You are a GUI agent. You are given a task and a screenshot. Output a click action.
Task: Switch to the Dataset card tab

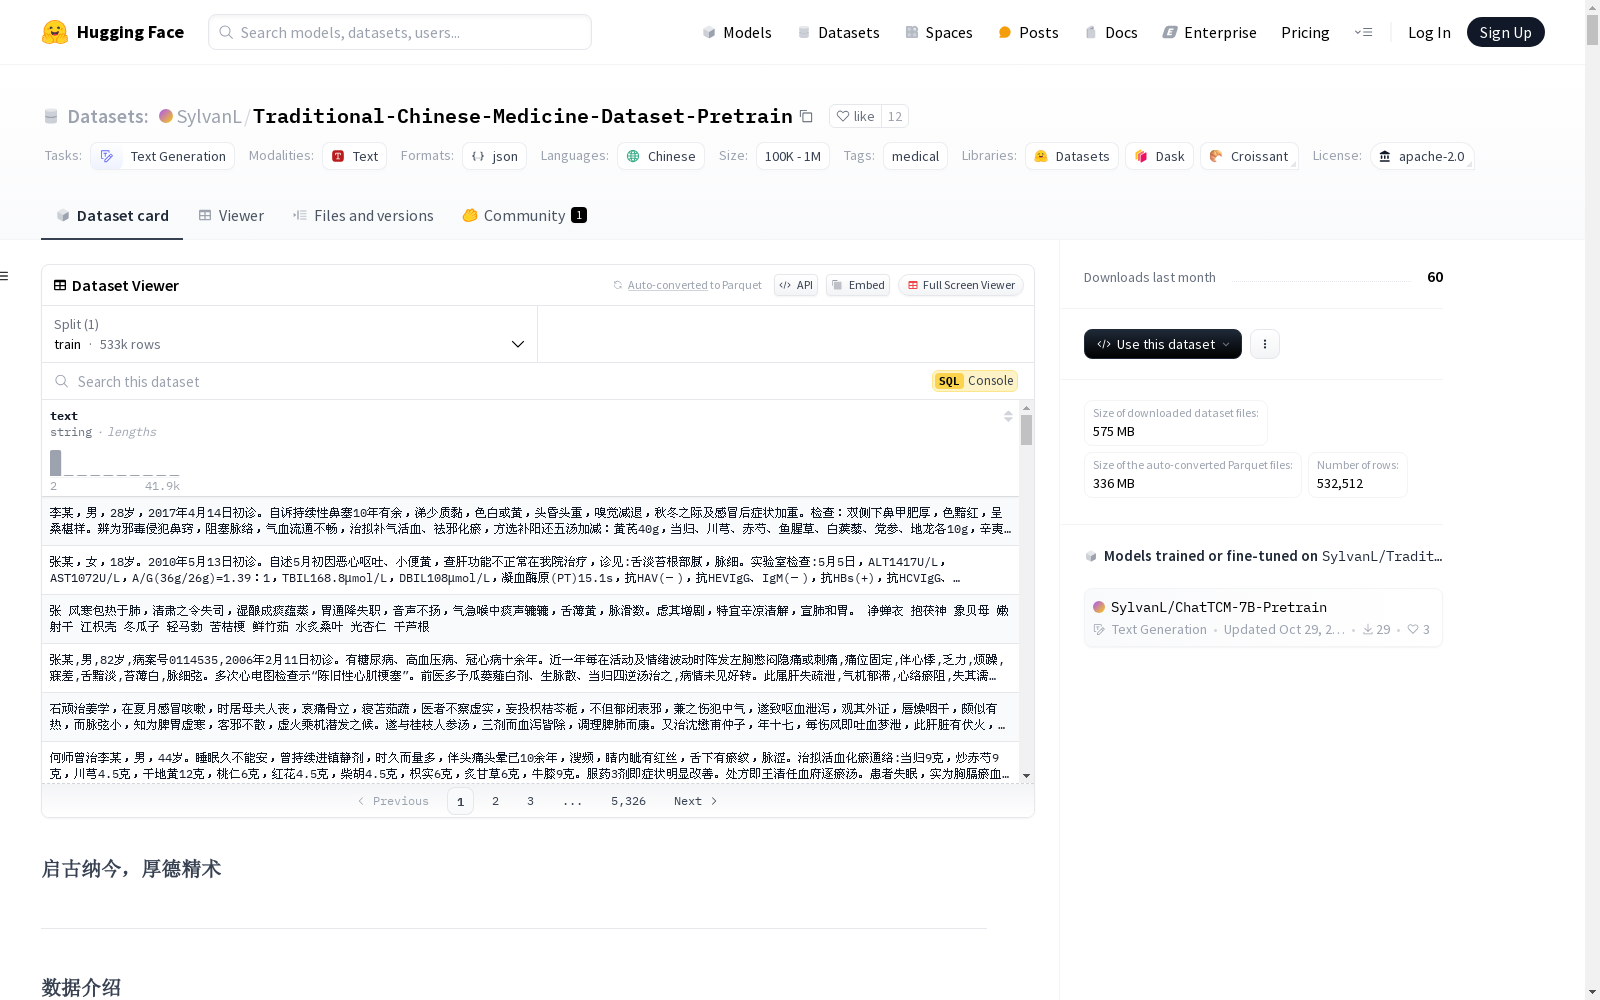click(x=112, y=216)
